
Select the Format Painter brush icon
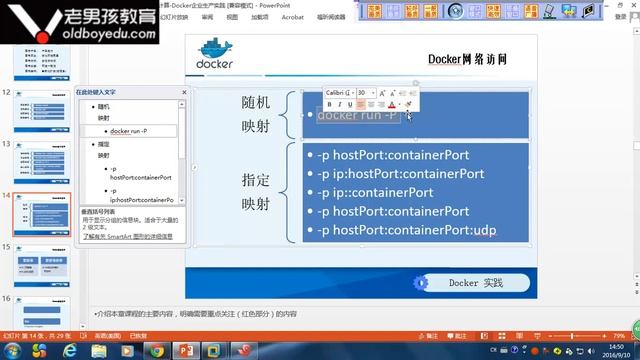[x=408, y=104]
